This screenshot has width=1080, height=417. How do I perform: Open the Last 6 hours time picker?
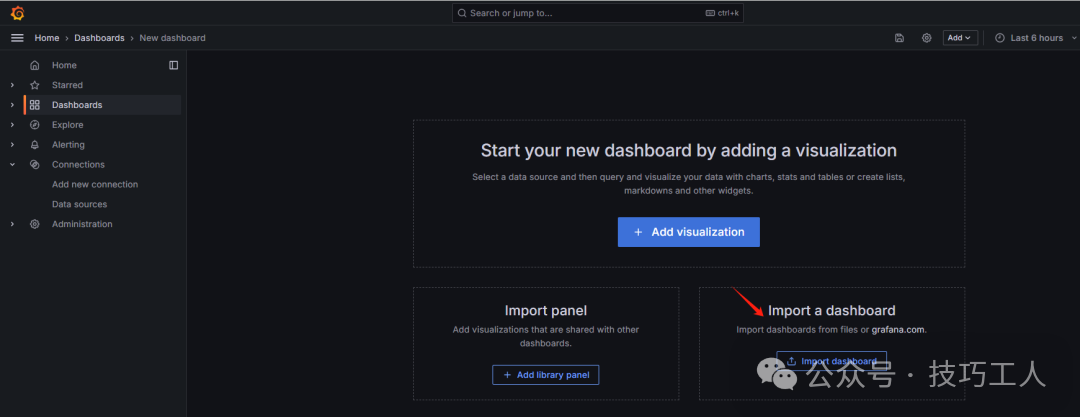tap(1029, 38)
